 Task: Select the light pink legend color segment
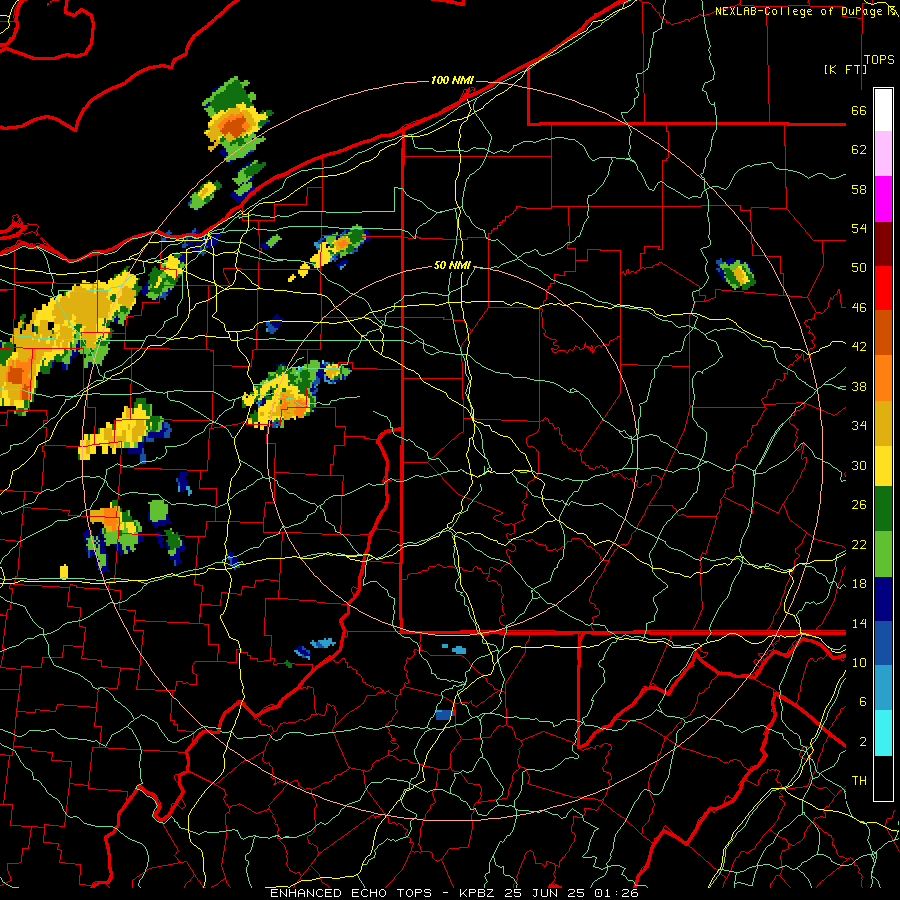(x=883, y=154)
